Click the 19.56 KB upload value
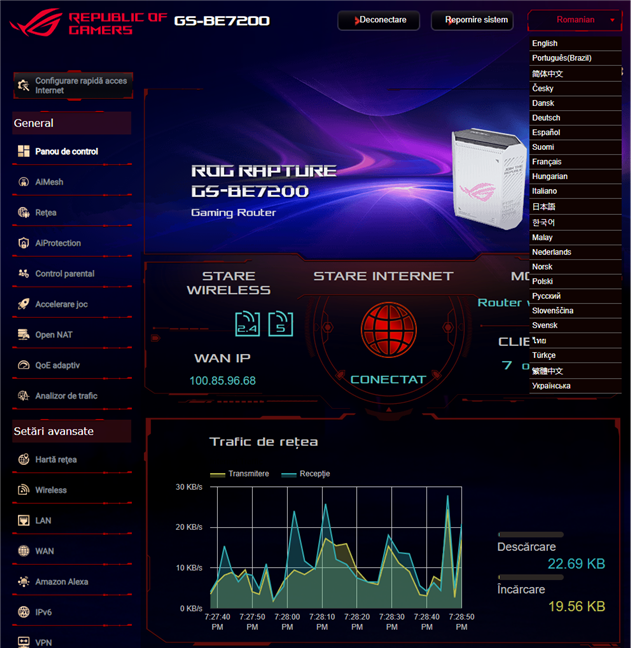The image size is (631, 648). click(x=576, y=606)
